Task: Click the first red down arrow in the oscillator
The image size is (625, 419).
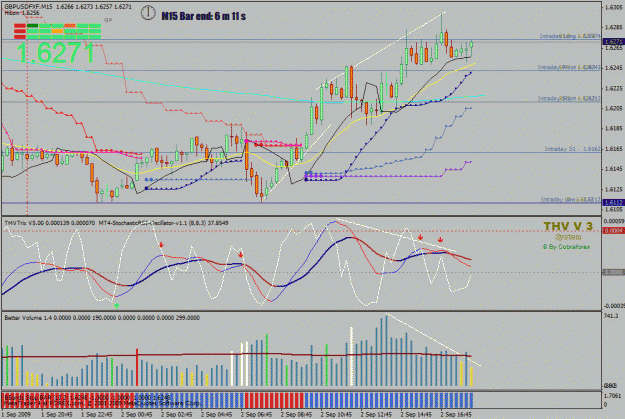Action: 161,245
